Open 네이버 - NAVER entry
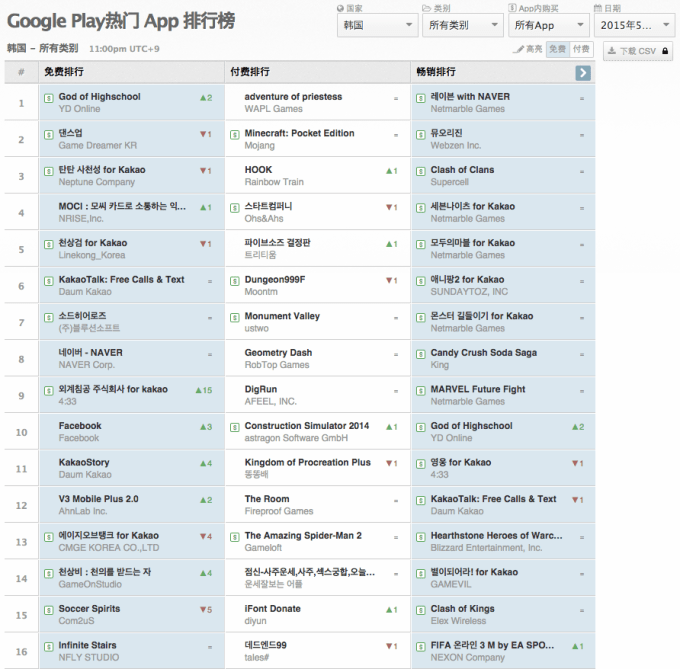The width and height of the screenshot is (680, 669). tap(91, 352)
